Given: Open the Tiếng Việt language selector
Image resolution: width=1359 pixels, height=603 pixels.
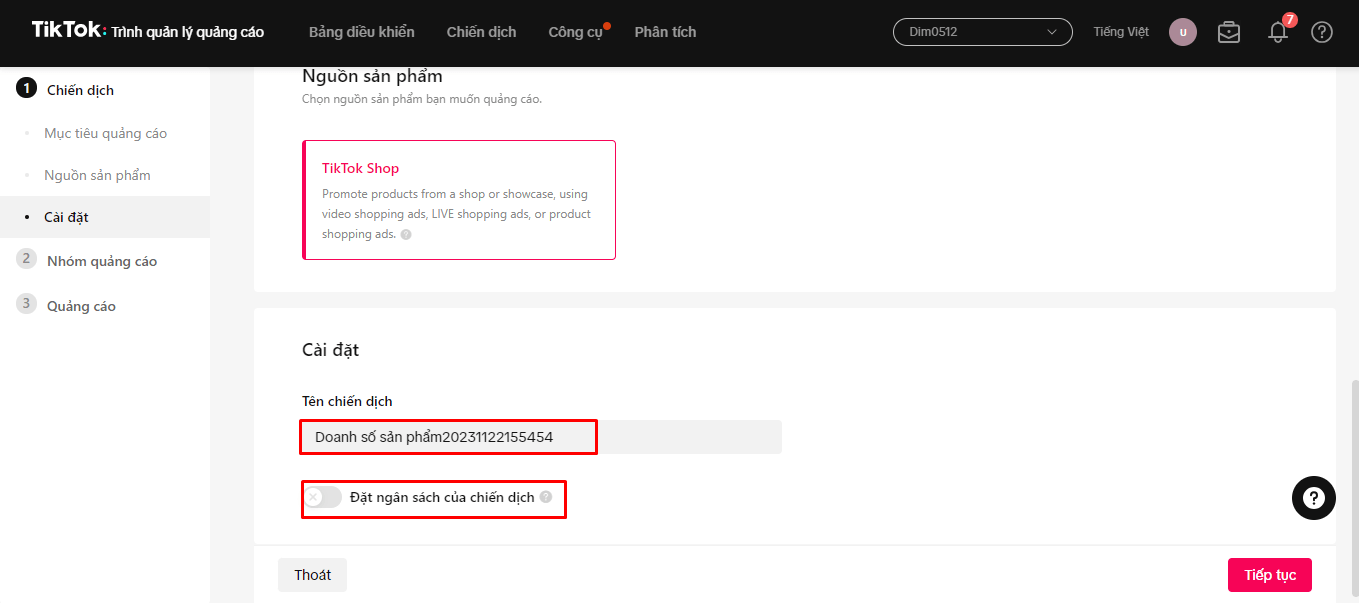Looking at the screenshot, I should point(1121,32).
